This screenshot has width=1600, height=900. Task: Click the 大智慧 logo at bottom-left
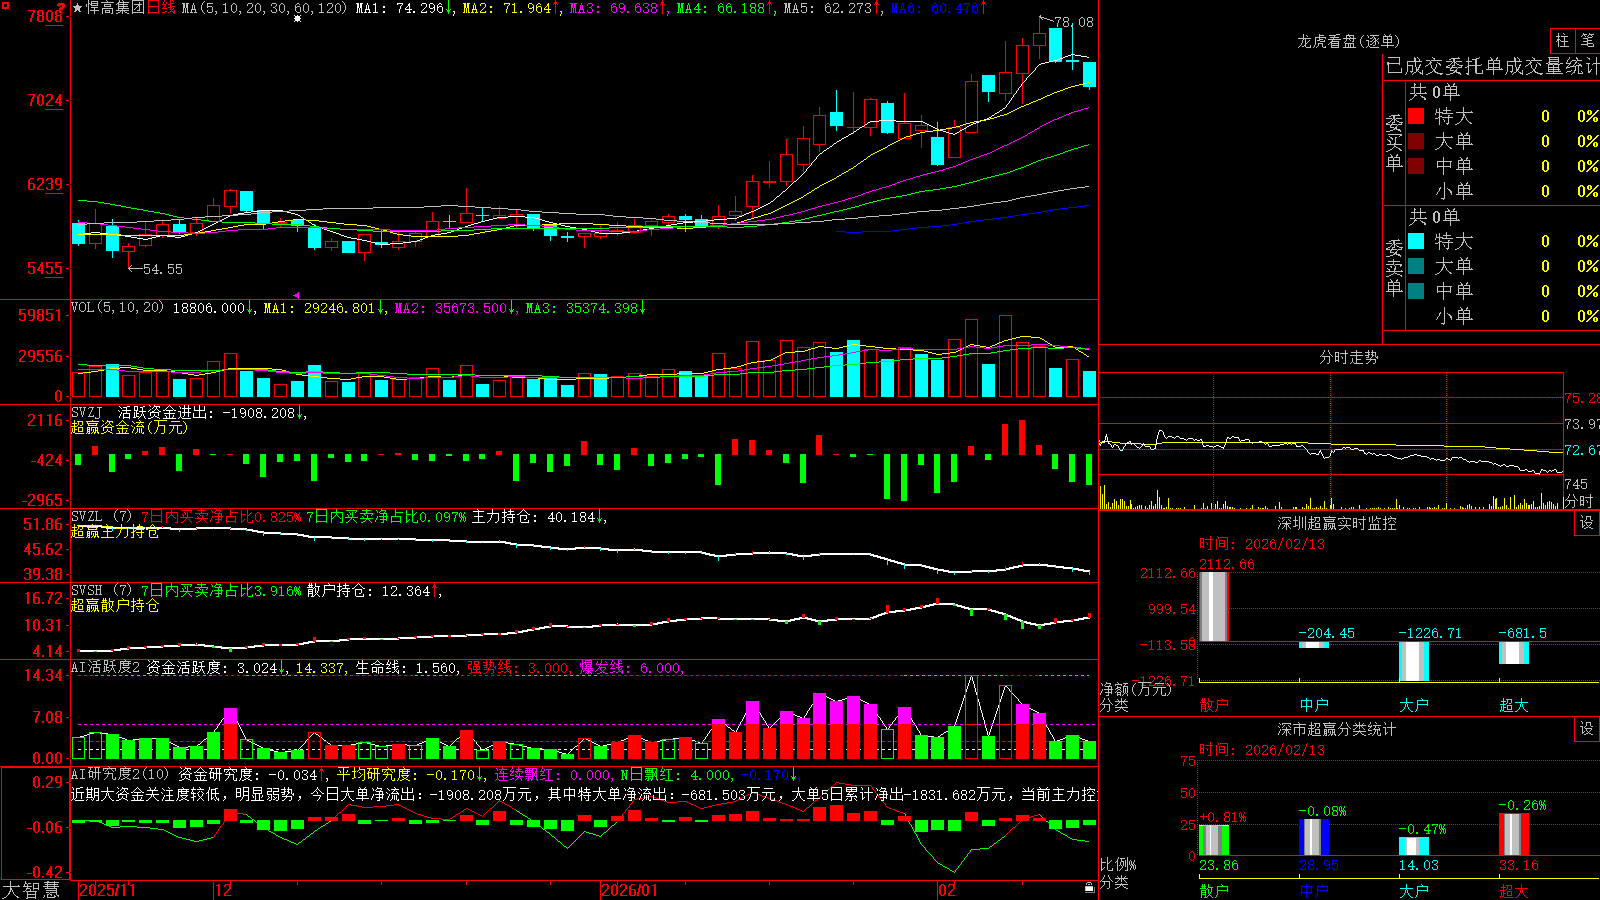click(31, 890)
